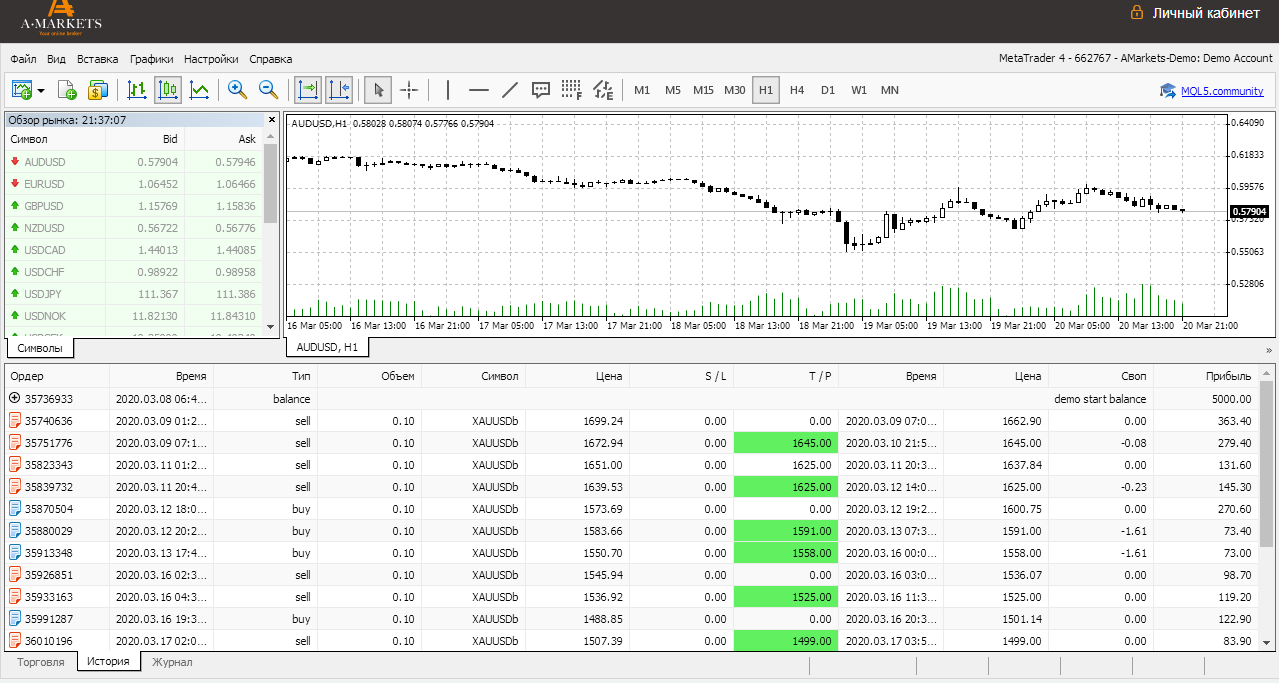Click the zoom out magnifier icon
1279x683 pixels.
pos(269,90)
